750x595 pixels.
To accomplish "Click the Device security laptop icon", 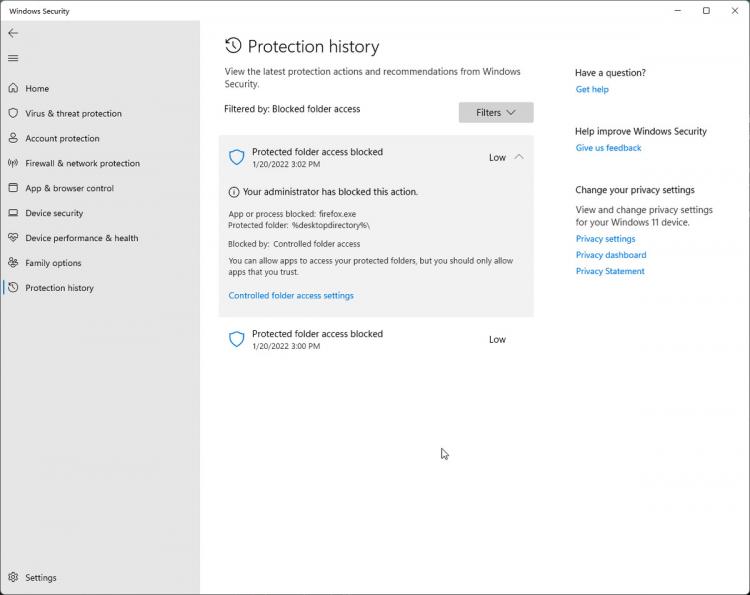I will tap(13, 212).
